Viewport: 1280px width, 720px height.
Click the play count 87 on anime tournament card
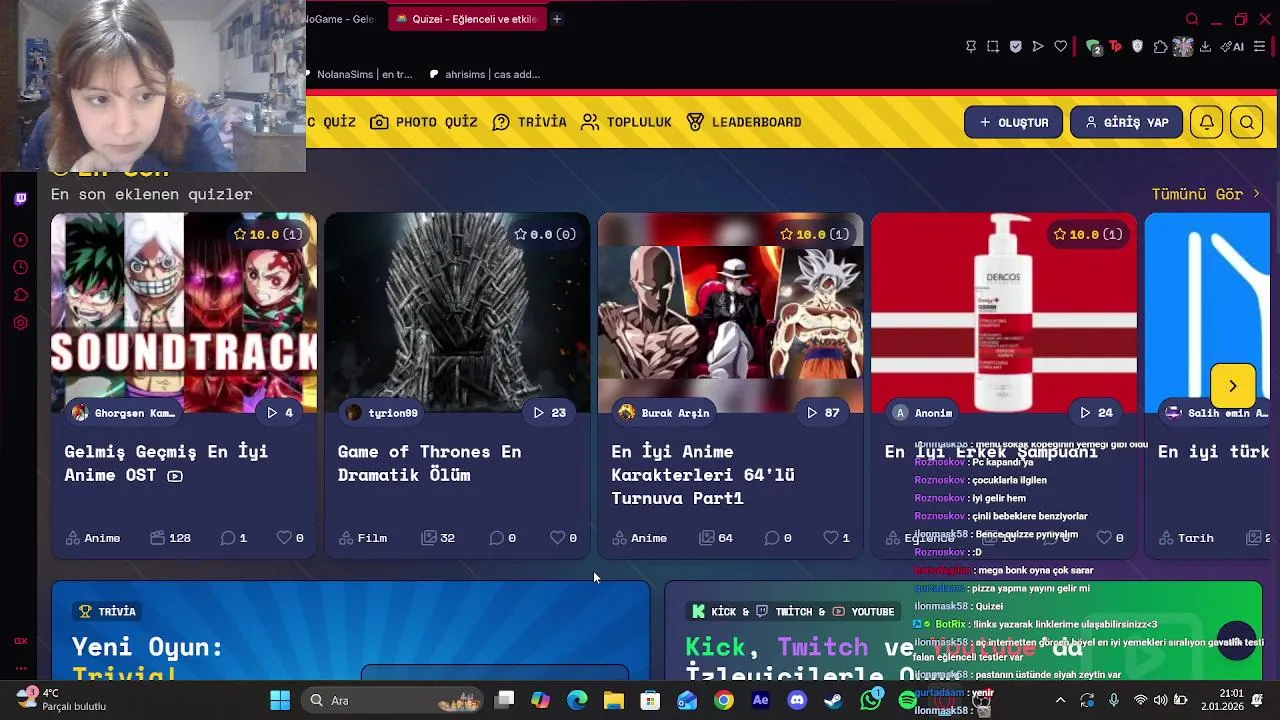pos(821,413)
